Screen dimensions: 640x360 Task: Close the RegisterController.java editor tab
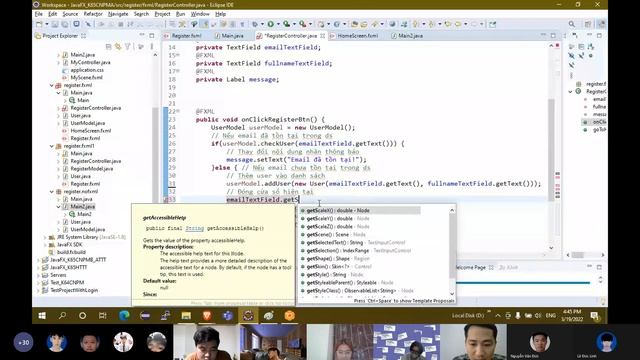322,36
